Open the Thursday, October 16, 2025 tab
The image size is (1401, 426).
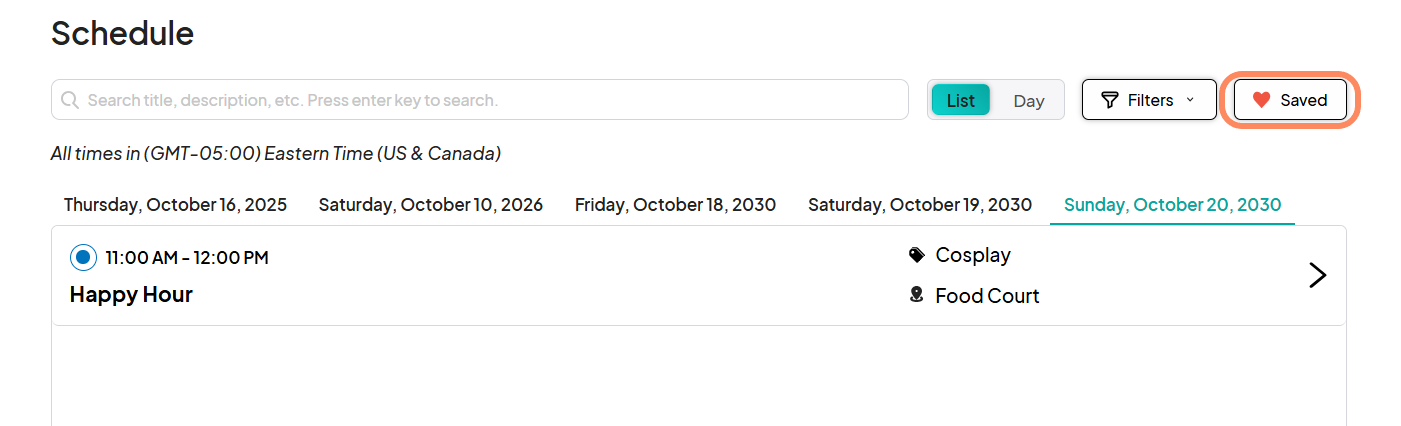175,205
